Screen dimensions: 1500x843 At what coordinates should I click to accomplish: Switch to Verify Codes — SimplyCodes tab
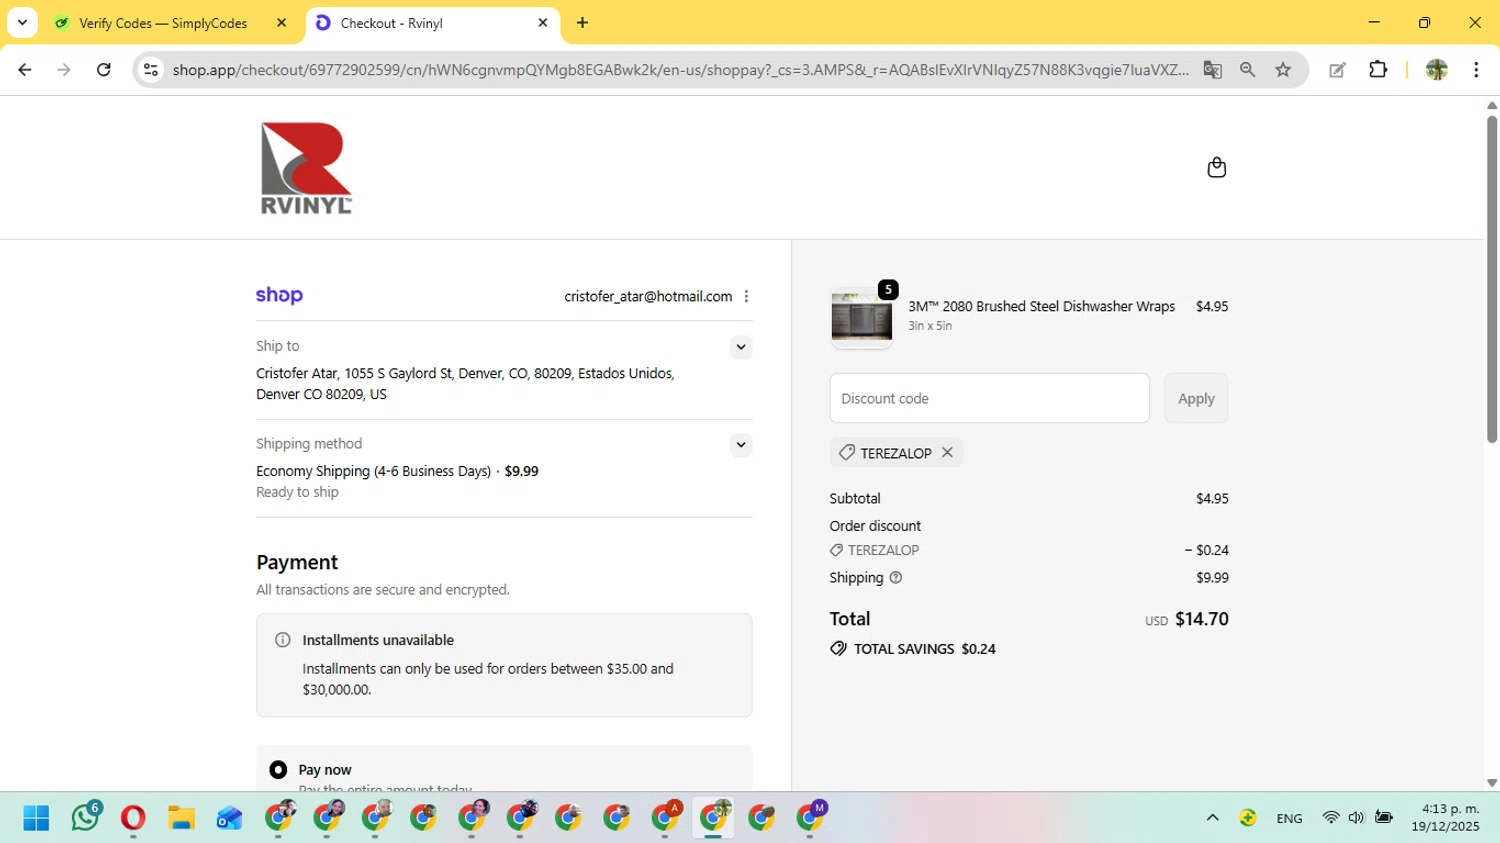(x=163, y=23)
